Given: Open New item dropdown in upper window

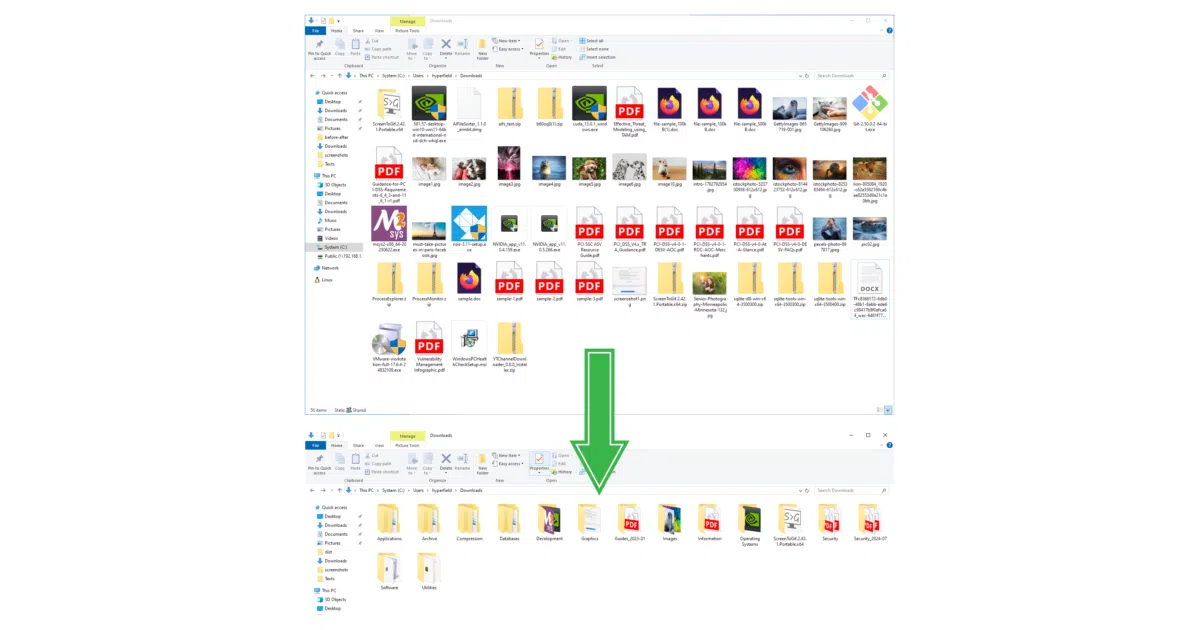Looking at the screenshot, I should point(506,41).
